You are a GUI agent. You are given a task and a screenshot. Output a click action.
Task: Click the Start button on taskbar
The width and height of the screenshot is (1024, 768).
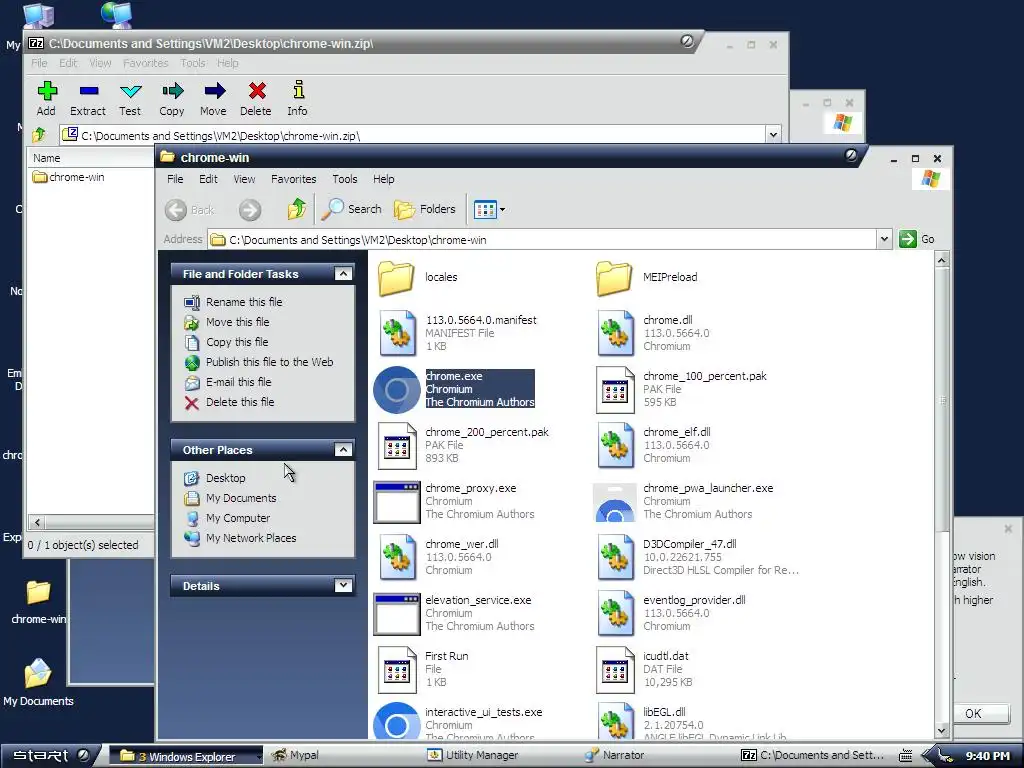(x=49, y=756)
